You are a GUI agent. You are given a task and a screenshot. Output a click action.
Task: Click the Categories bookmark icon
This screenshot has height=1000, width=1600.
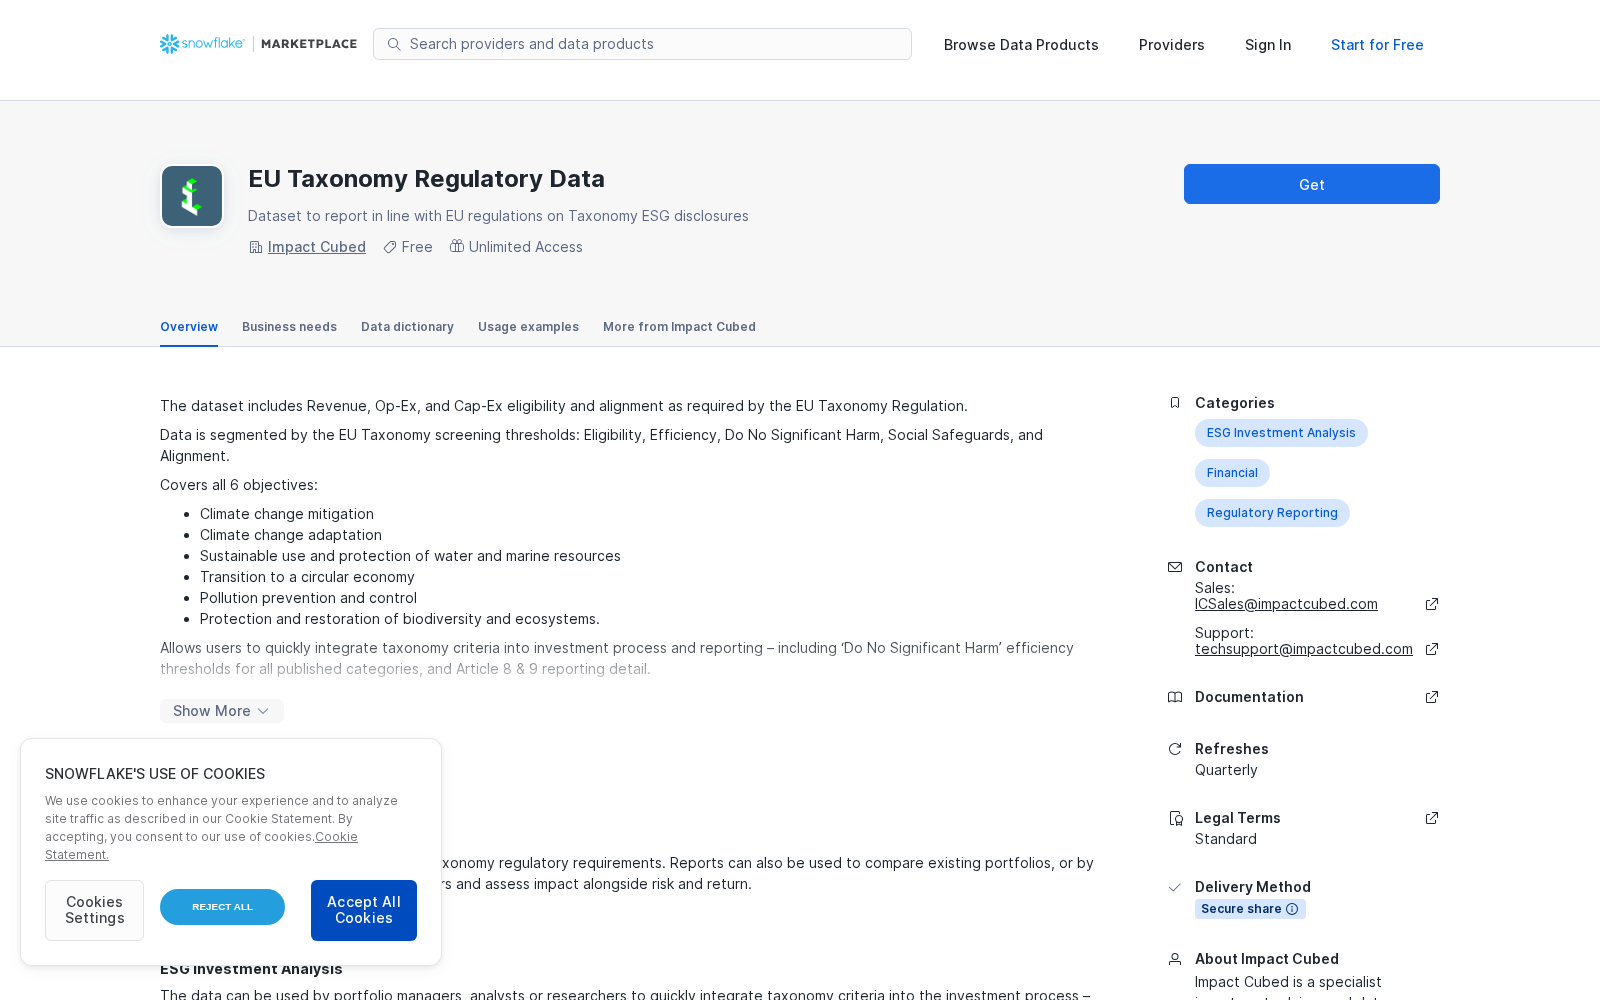(1175, 403)
